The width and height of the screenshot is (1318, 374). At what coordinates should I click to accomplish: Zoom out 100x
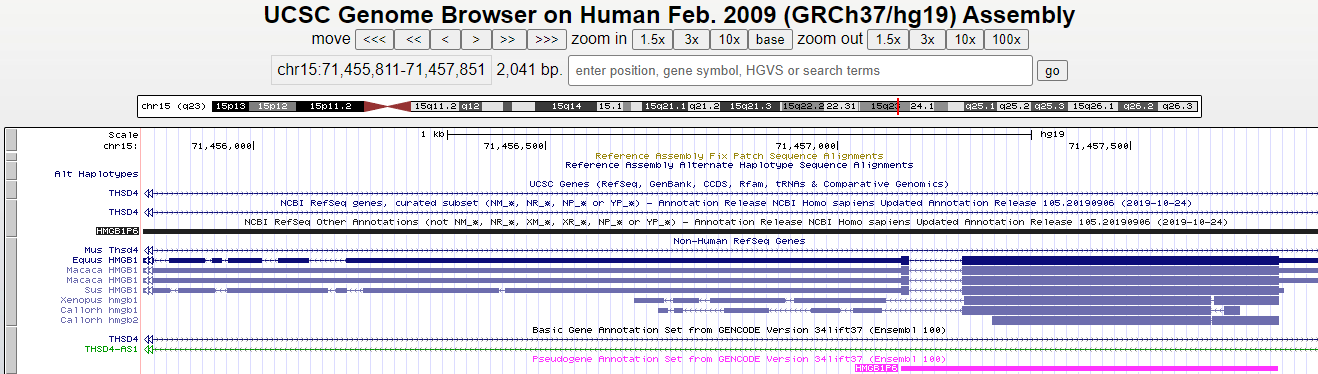click(x=1006, y=40)
